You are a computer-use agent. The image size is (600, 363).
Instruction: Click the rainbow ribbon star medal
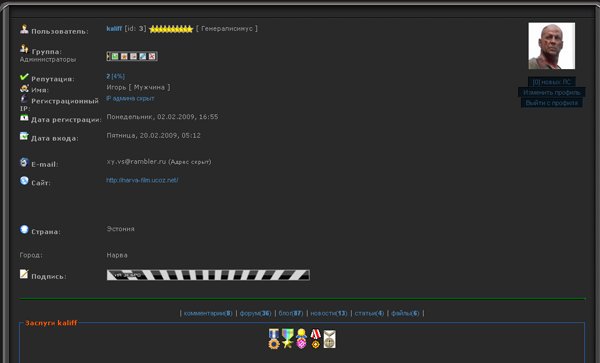pos(288,339)
